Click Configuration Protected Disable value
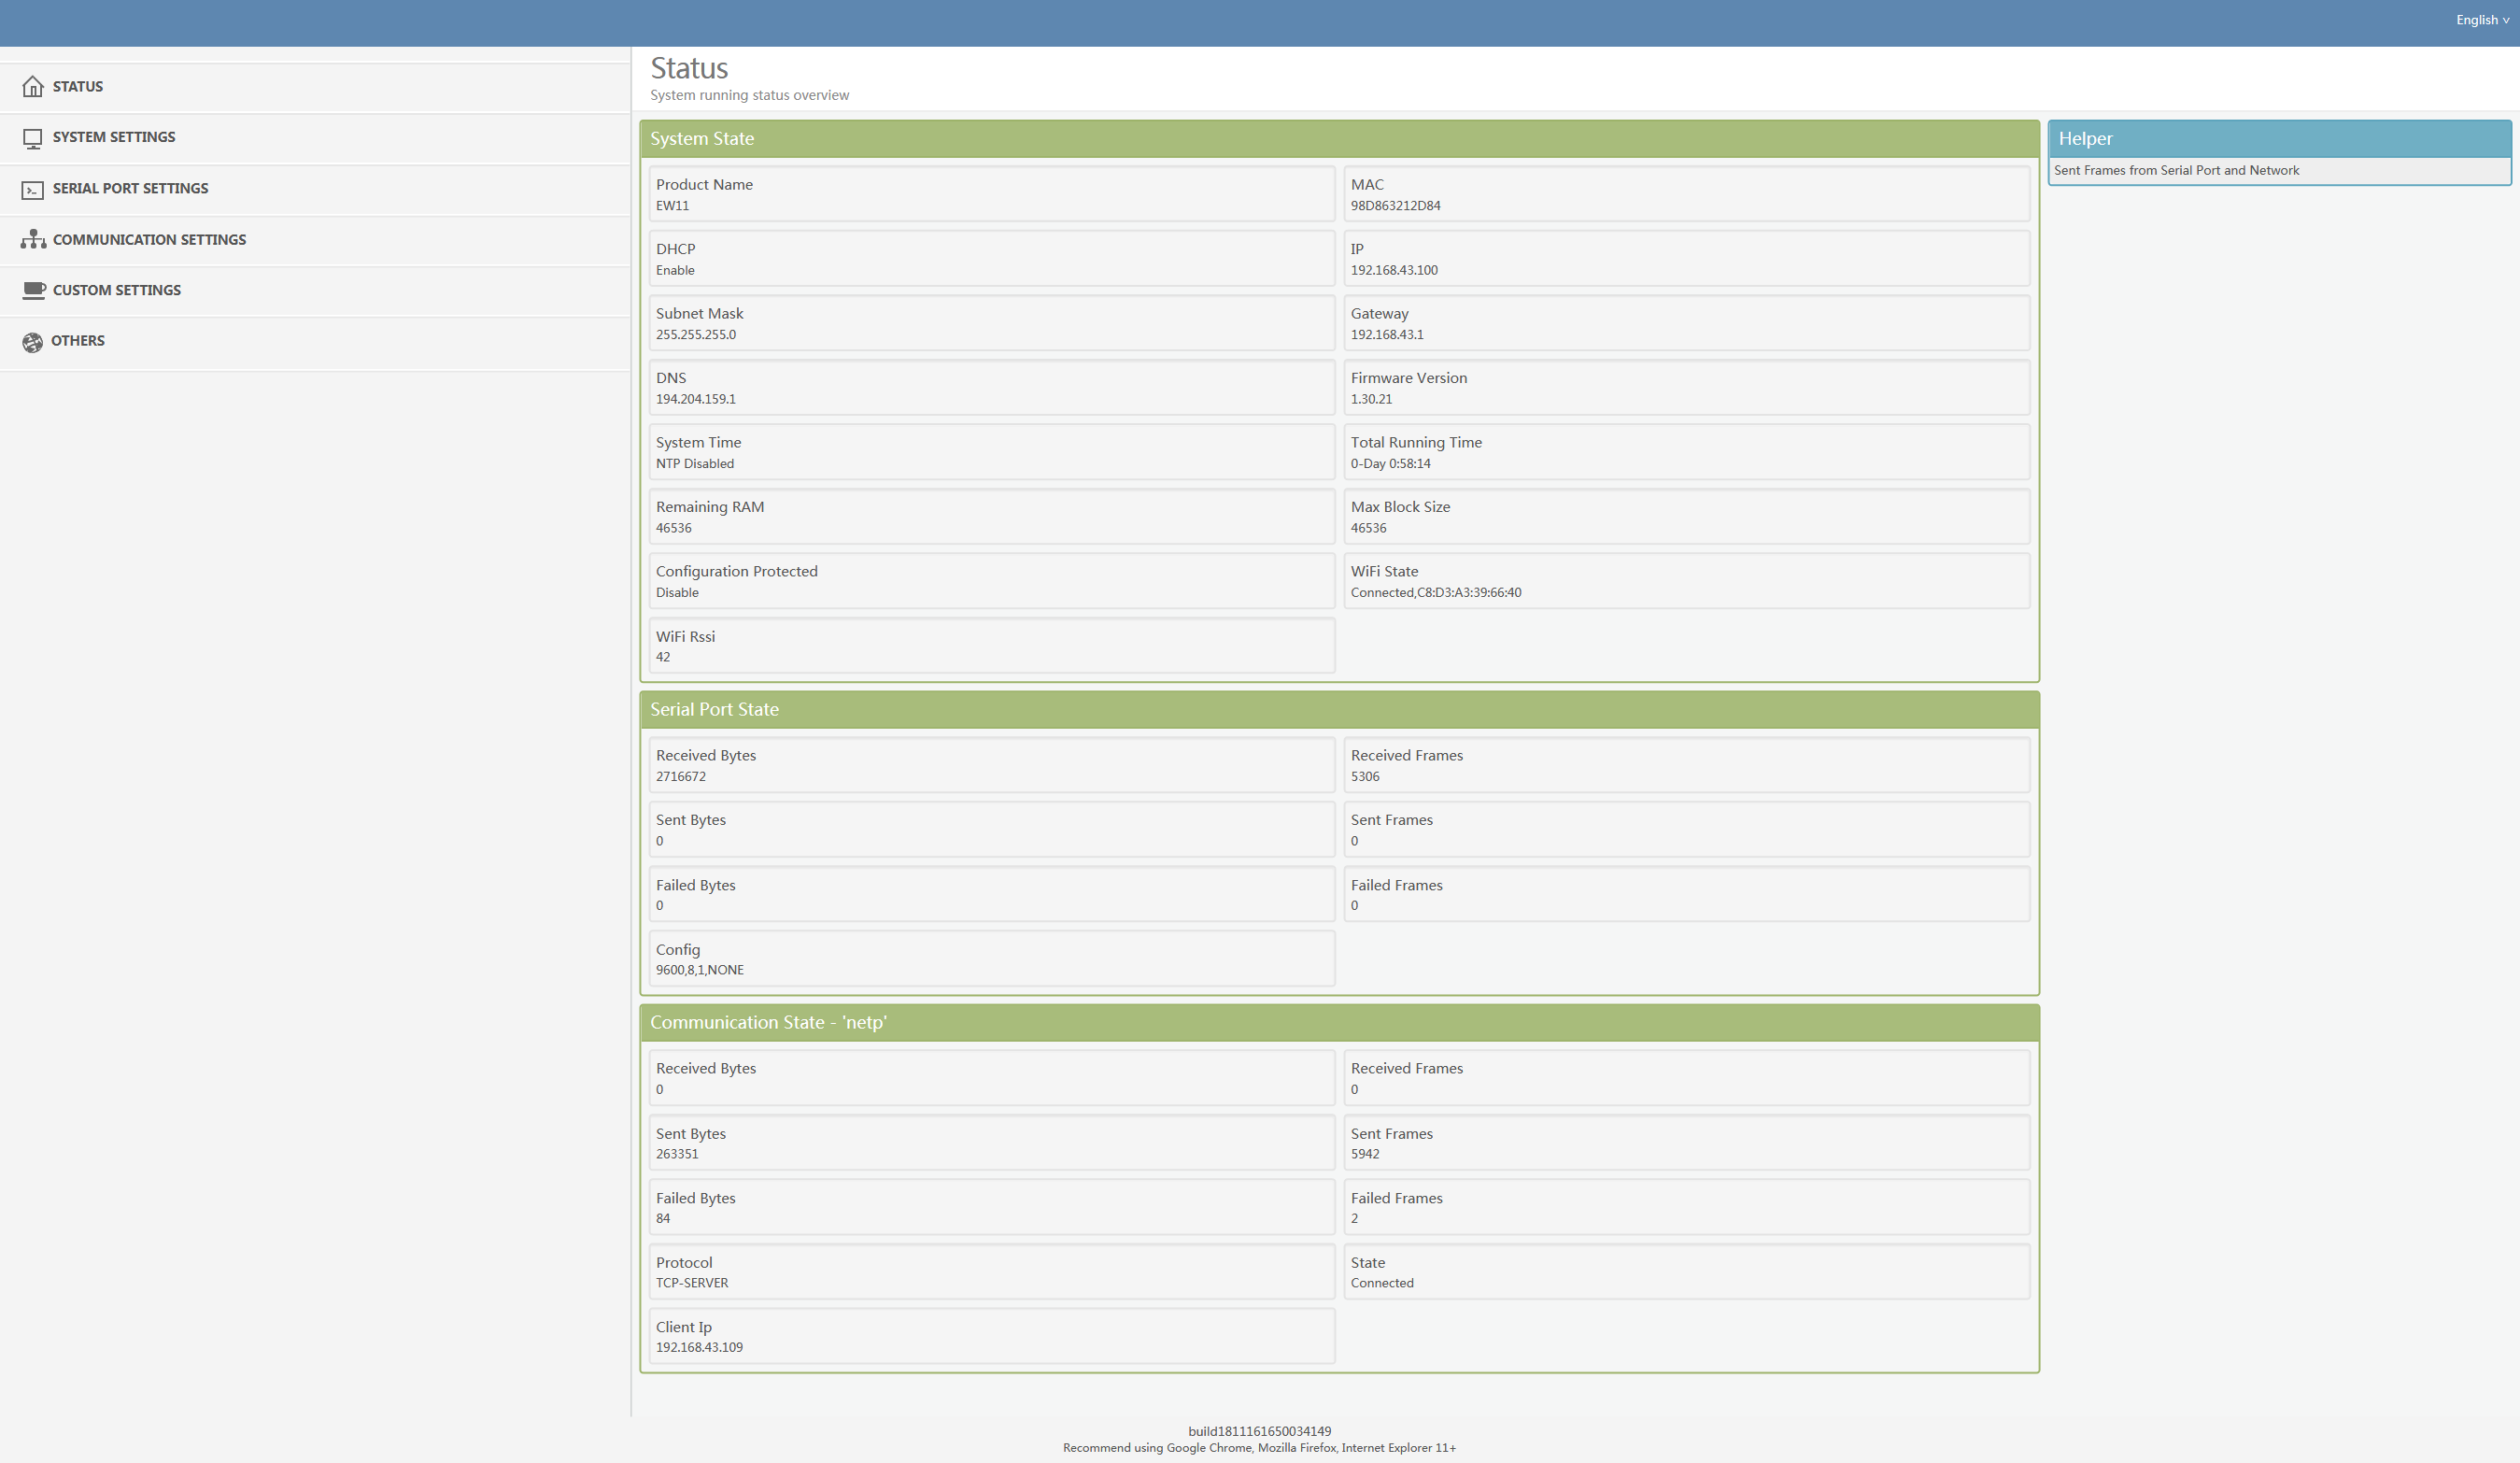Screen dimensions: 2520x1463 [677, 593]
